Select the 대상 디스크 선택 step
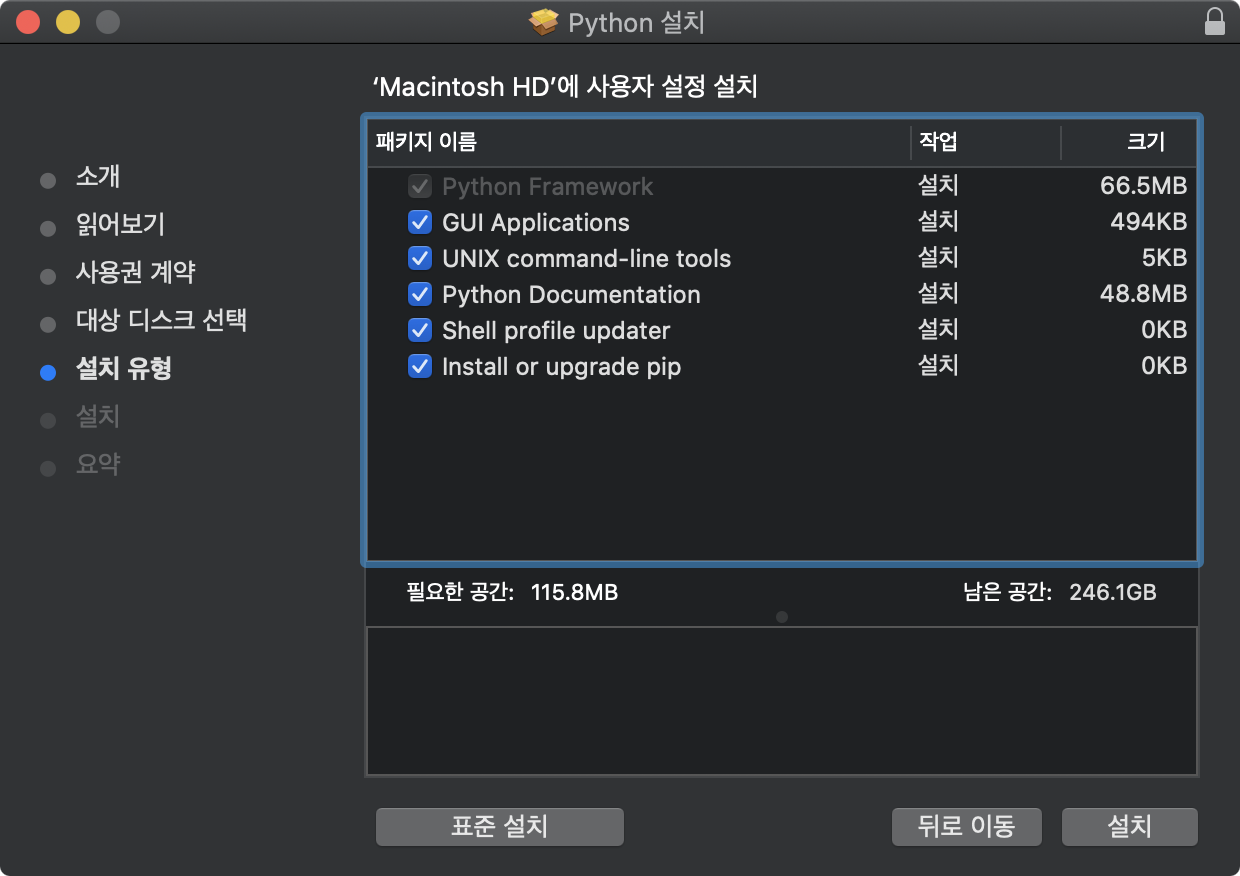 [161, 320]
